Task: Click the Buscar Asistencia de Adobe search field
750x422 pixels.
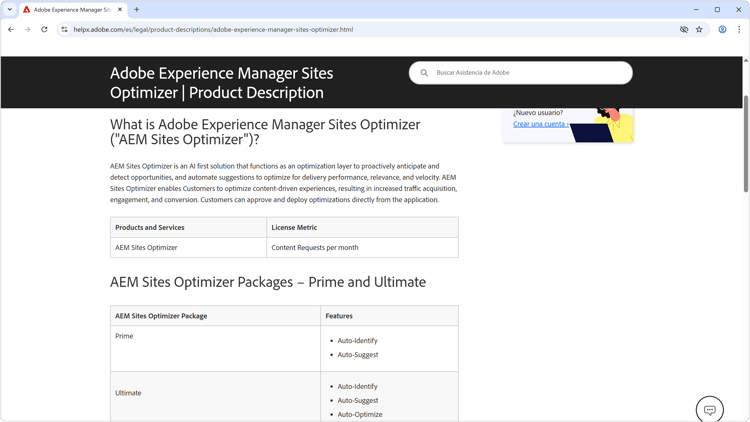Action: click(x=520, y=73)
